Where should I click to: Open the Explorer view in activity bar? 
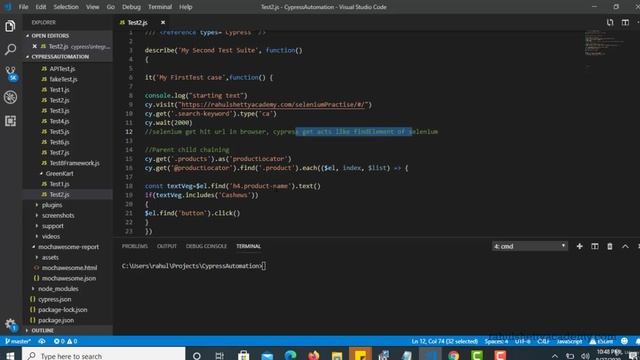pyautogui.click(x=10, y=26)
